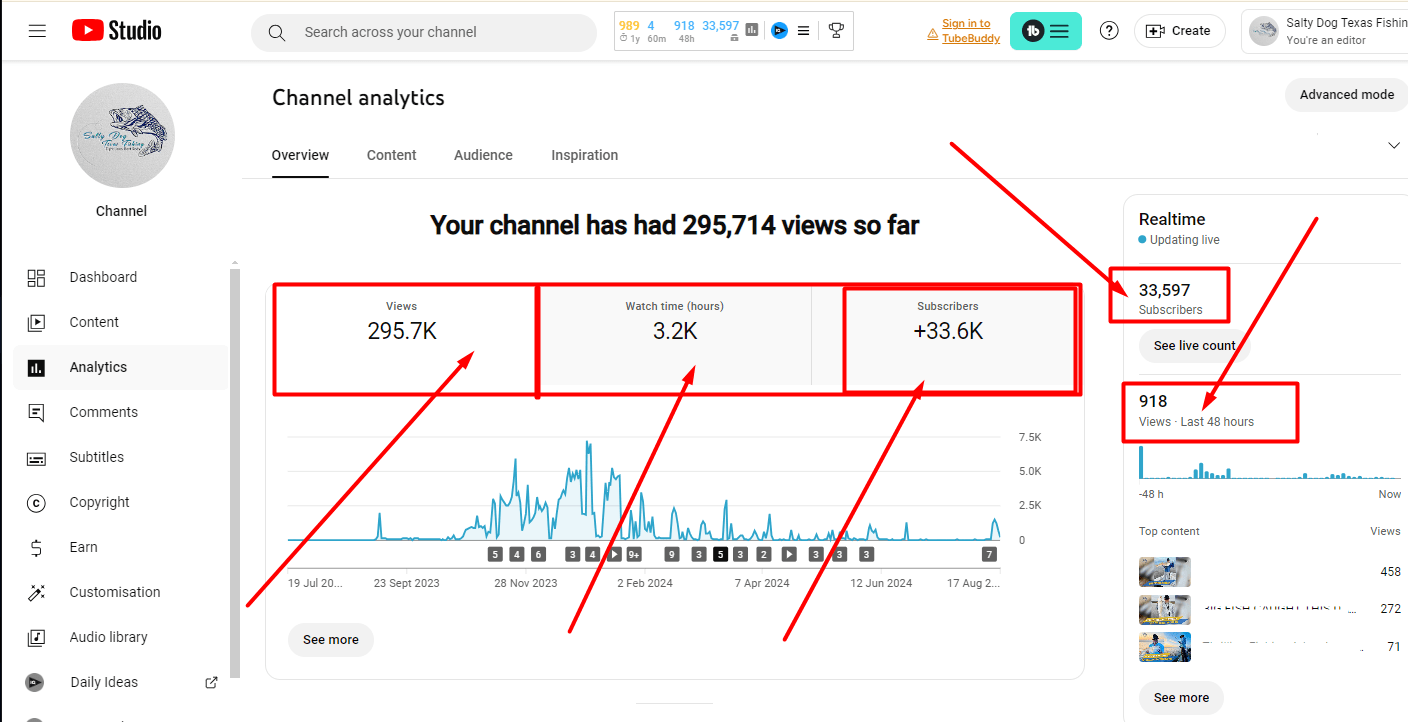This screenshot has height=722, width=1408.
Task: Open the Inspiration tab
Action: coord(584,155)
